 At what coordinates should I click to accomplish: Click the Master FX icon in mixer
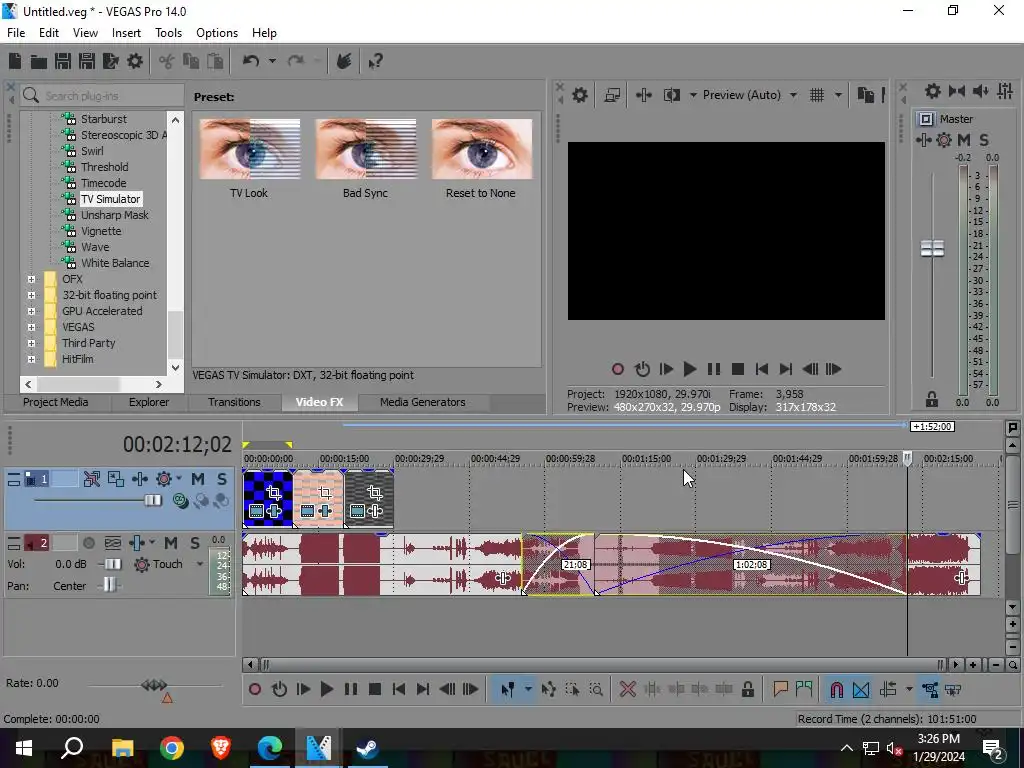(923, 140)
